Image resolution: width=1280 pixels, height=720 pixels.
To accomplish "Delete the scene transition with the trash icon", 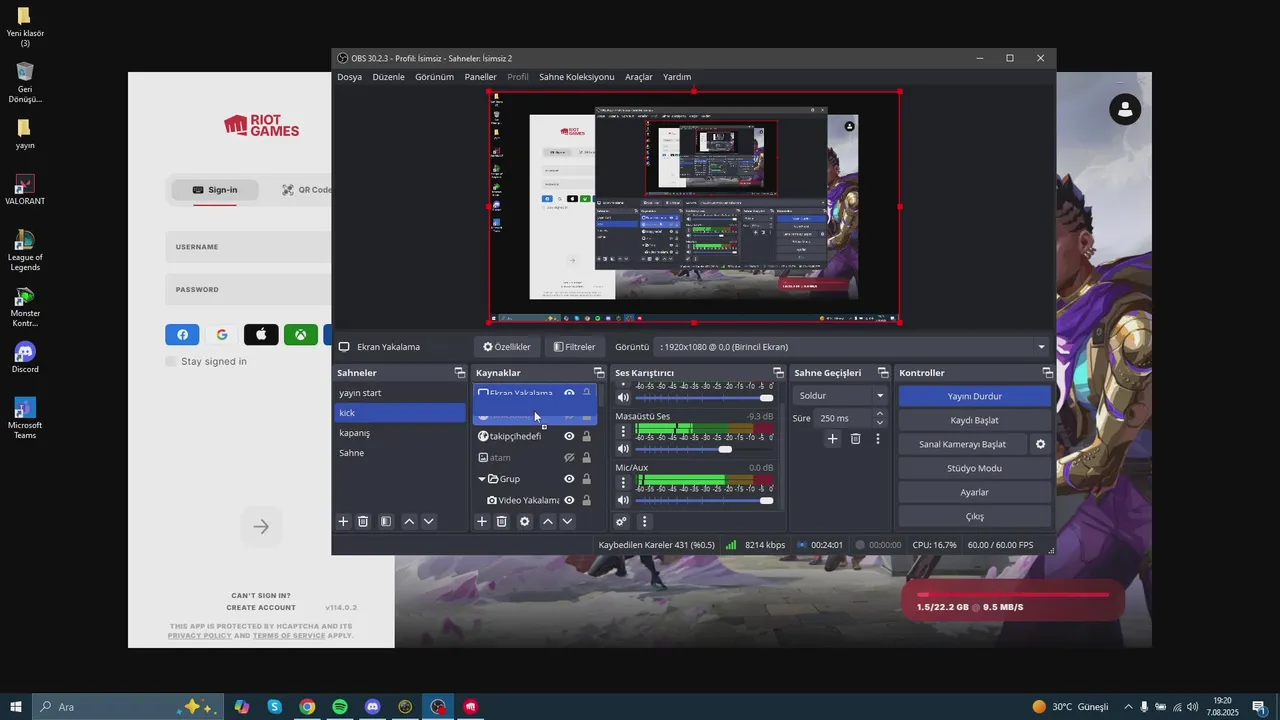I will point(855,438).
